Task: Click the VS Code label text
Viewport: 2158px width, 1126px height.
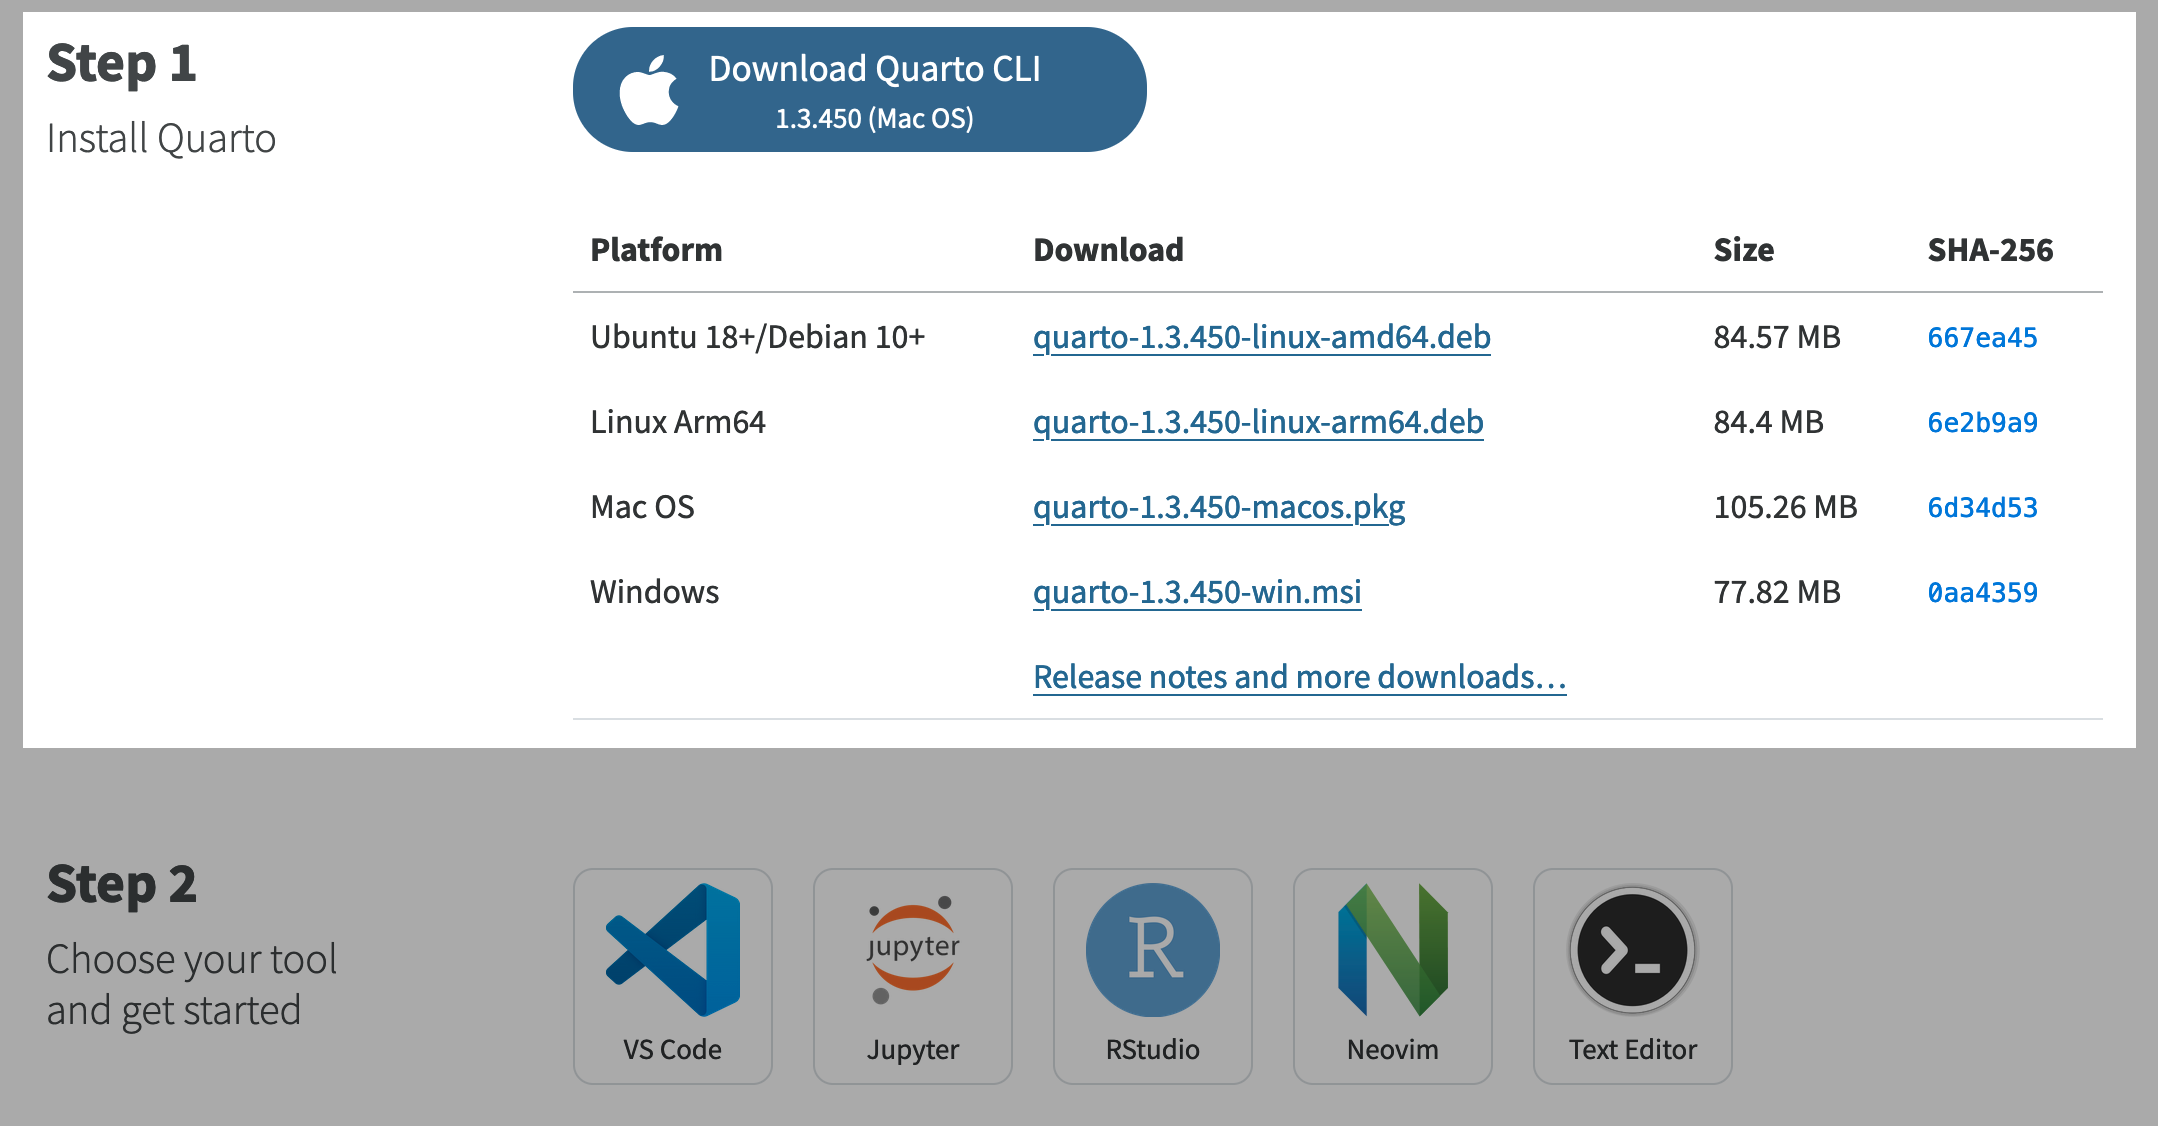Action: pyautogui.click(x=673, y=1049)
